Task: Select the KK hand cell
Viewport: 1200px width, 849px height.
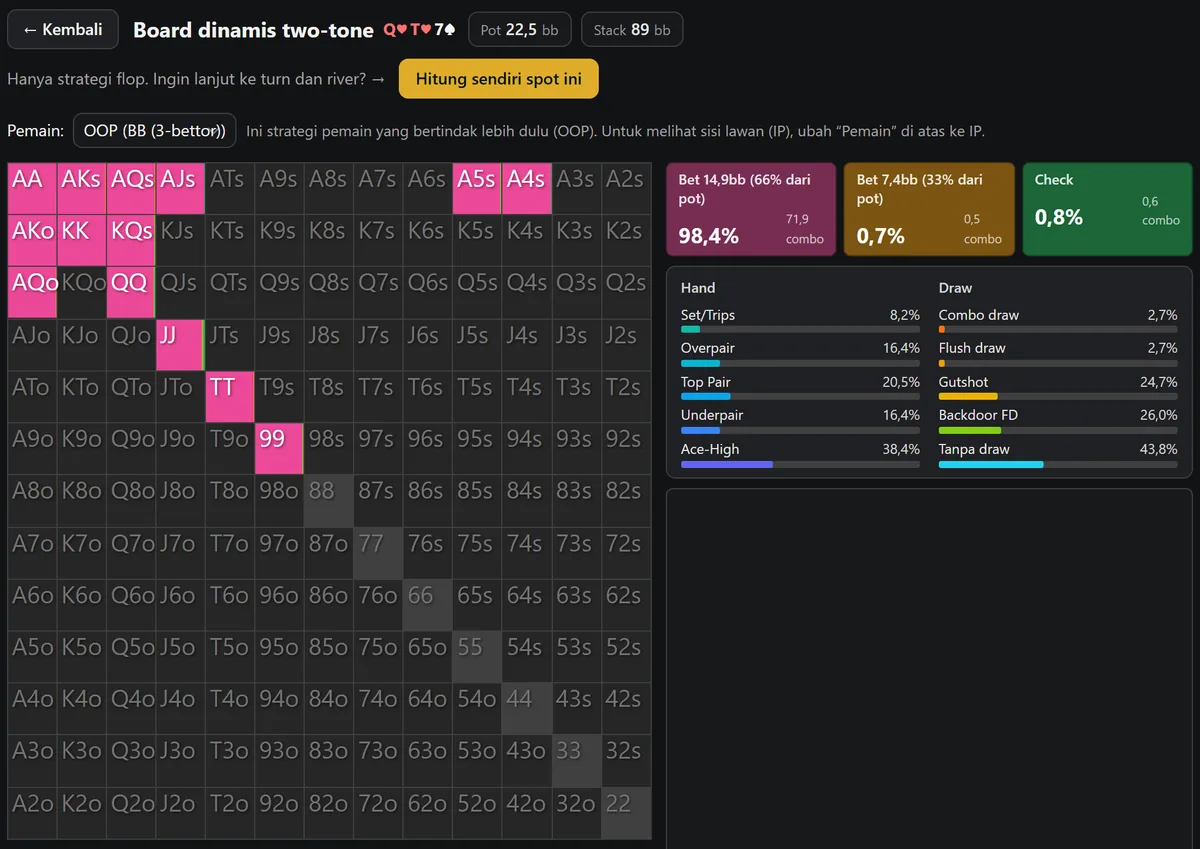Action: click(81, 241)
